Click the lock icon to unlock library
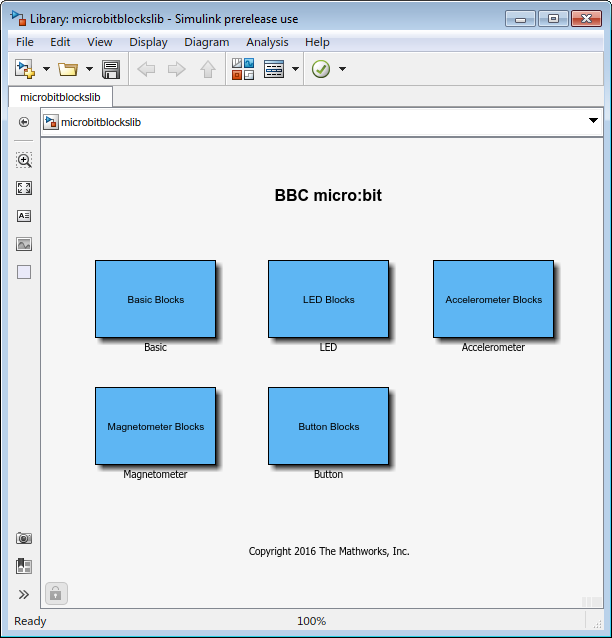The height and width of the screenshot is (638, 612). coord(55,593)
